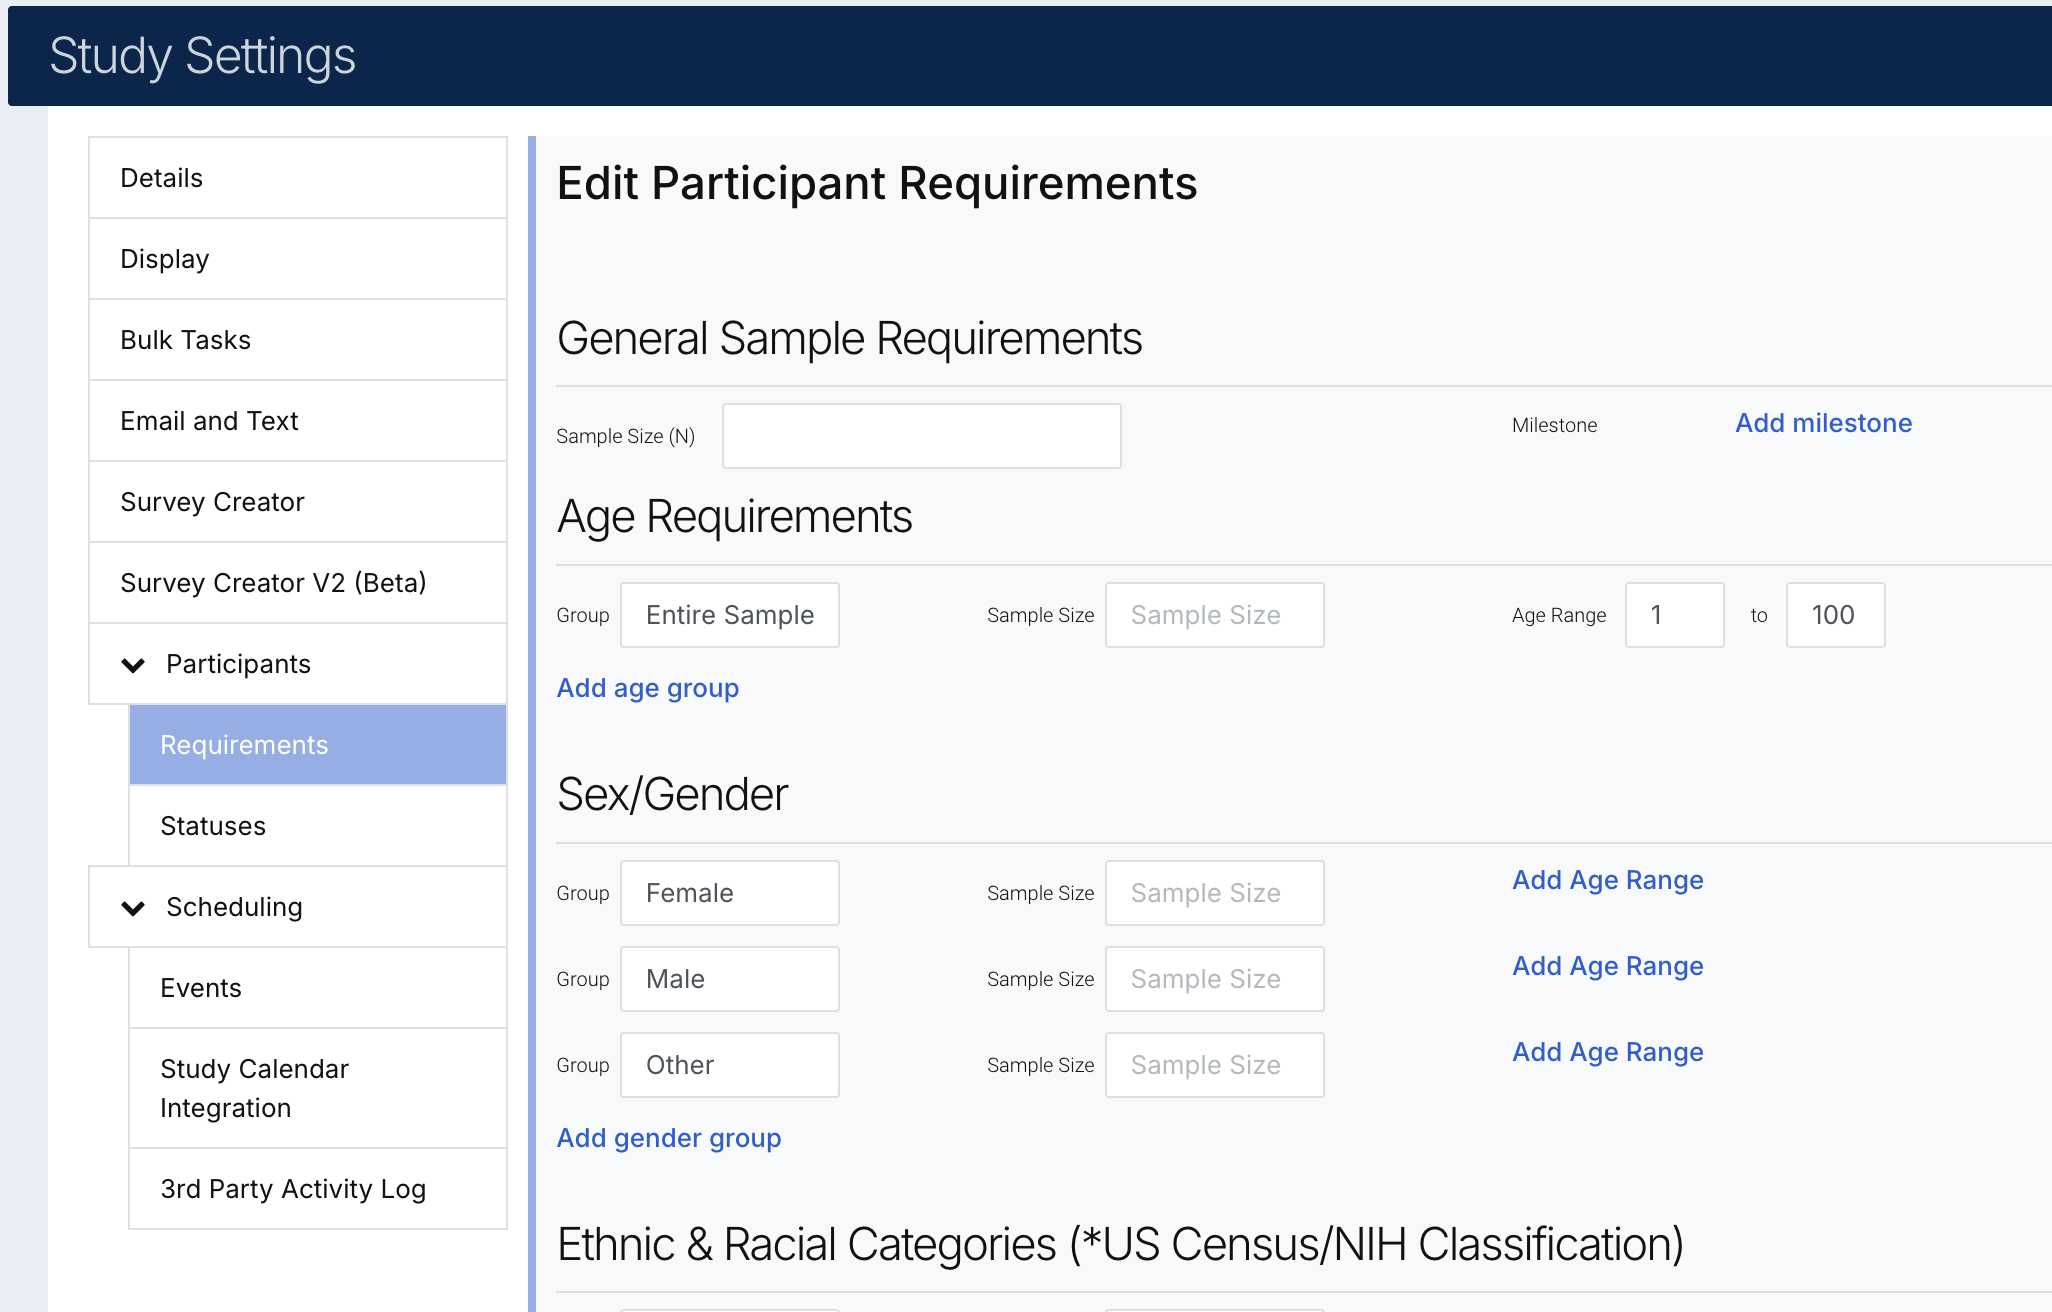2052x1312 pixels.
Task: Open Survey Creator V2 (Beta)
Action: (297, 583)
